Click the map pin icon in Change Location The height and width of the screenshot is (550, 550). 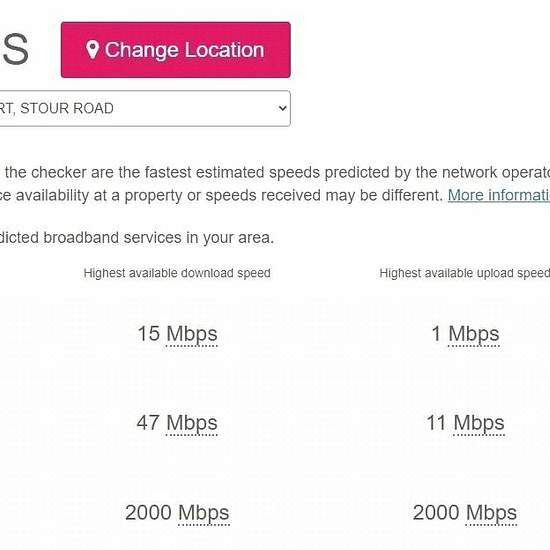click(x=92, y=50)
